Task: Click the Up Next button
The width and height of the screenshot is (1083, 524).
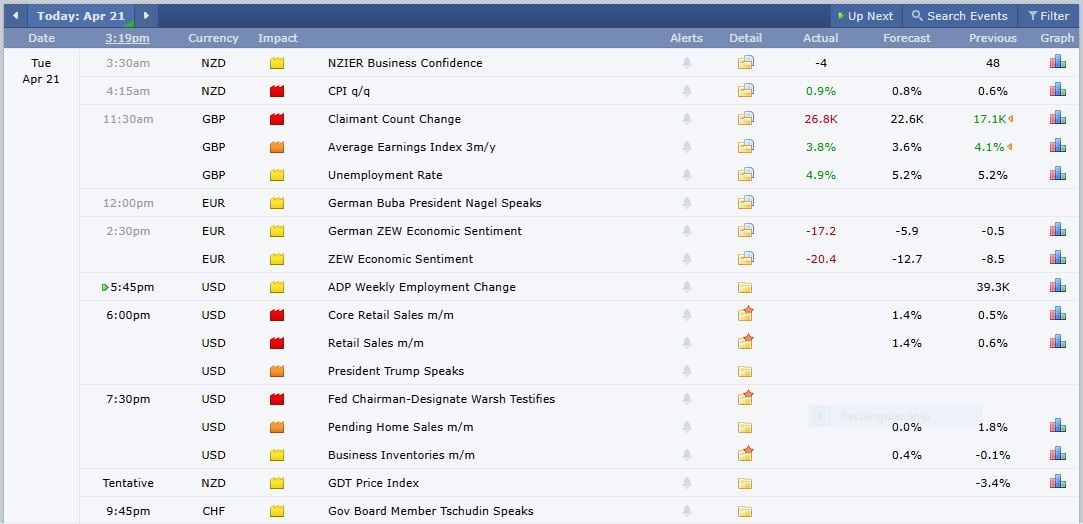Action: coord(865,16)
